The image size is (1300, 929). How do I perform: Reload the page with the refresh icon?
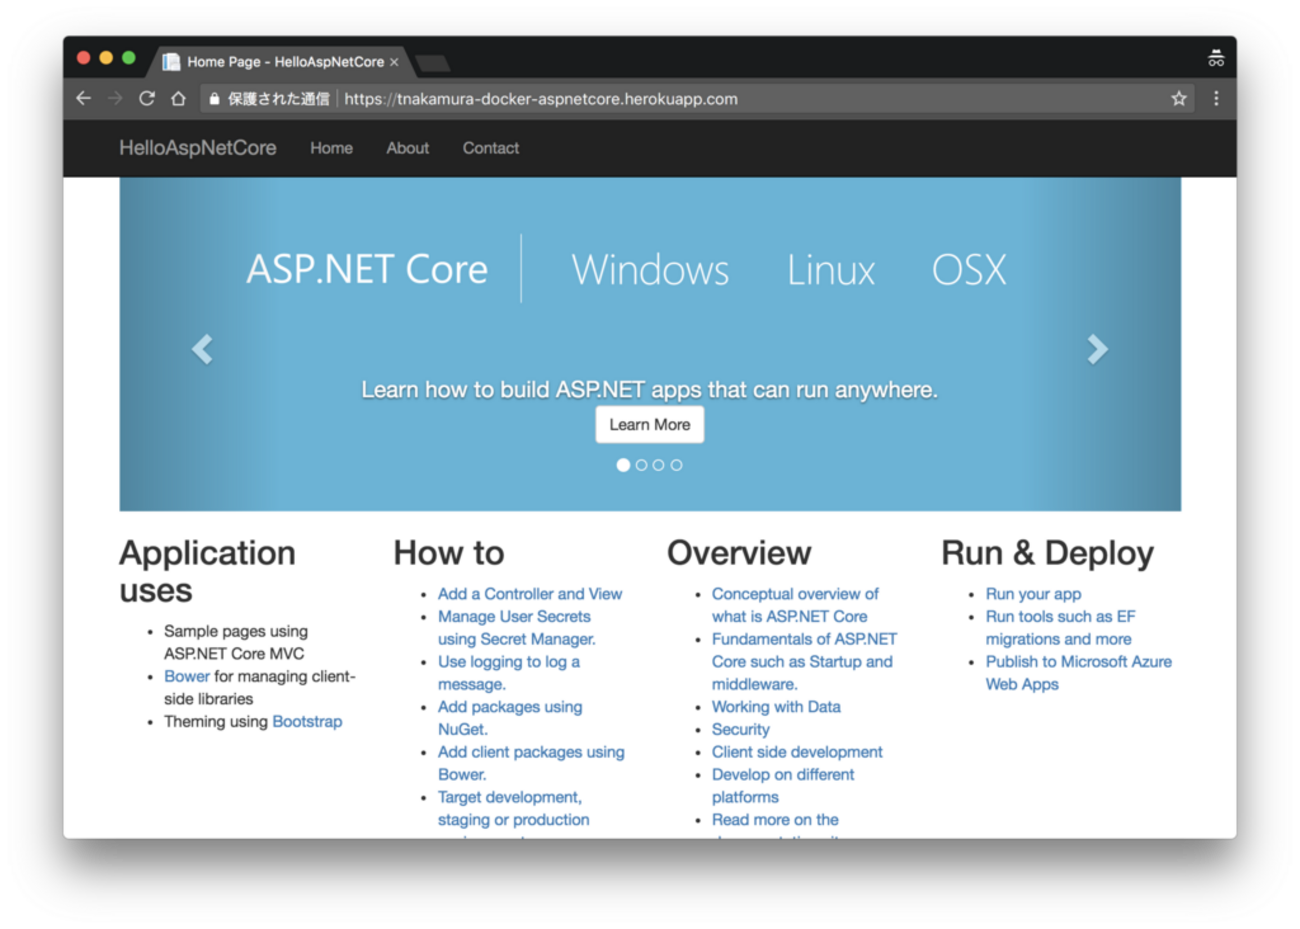point(147,98)
